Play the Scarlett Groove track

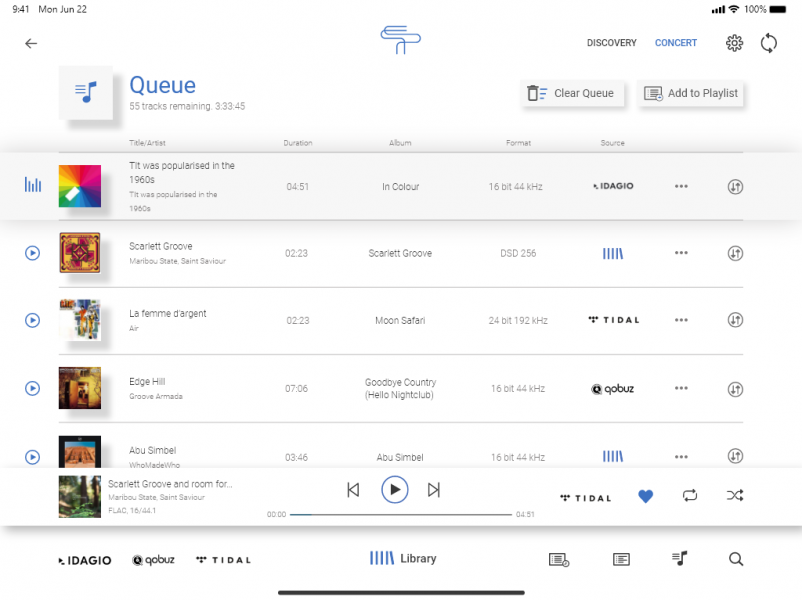pos(32,253)
